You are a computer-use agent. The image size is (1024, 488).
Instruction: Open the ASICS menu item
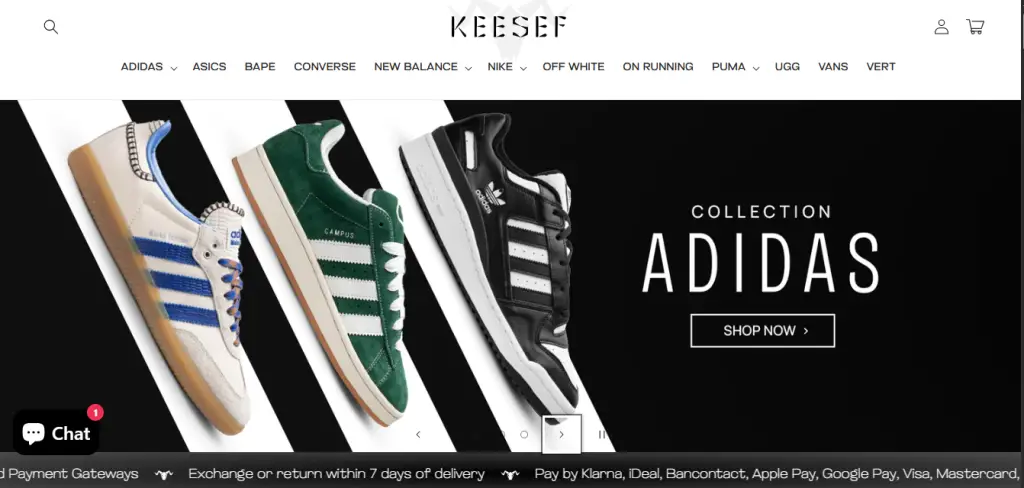point(209,67)
